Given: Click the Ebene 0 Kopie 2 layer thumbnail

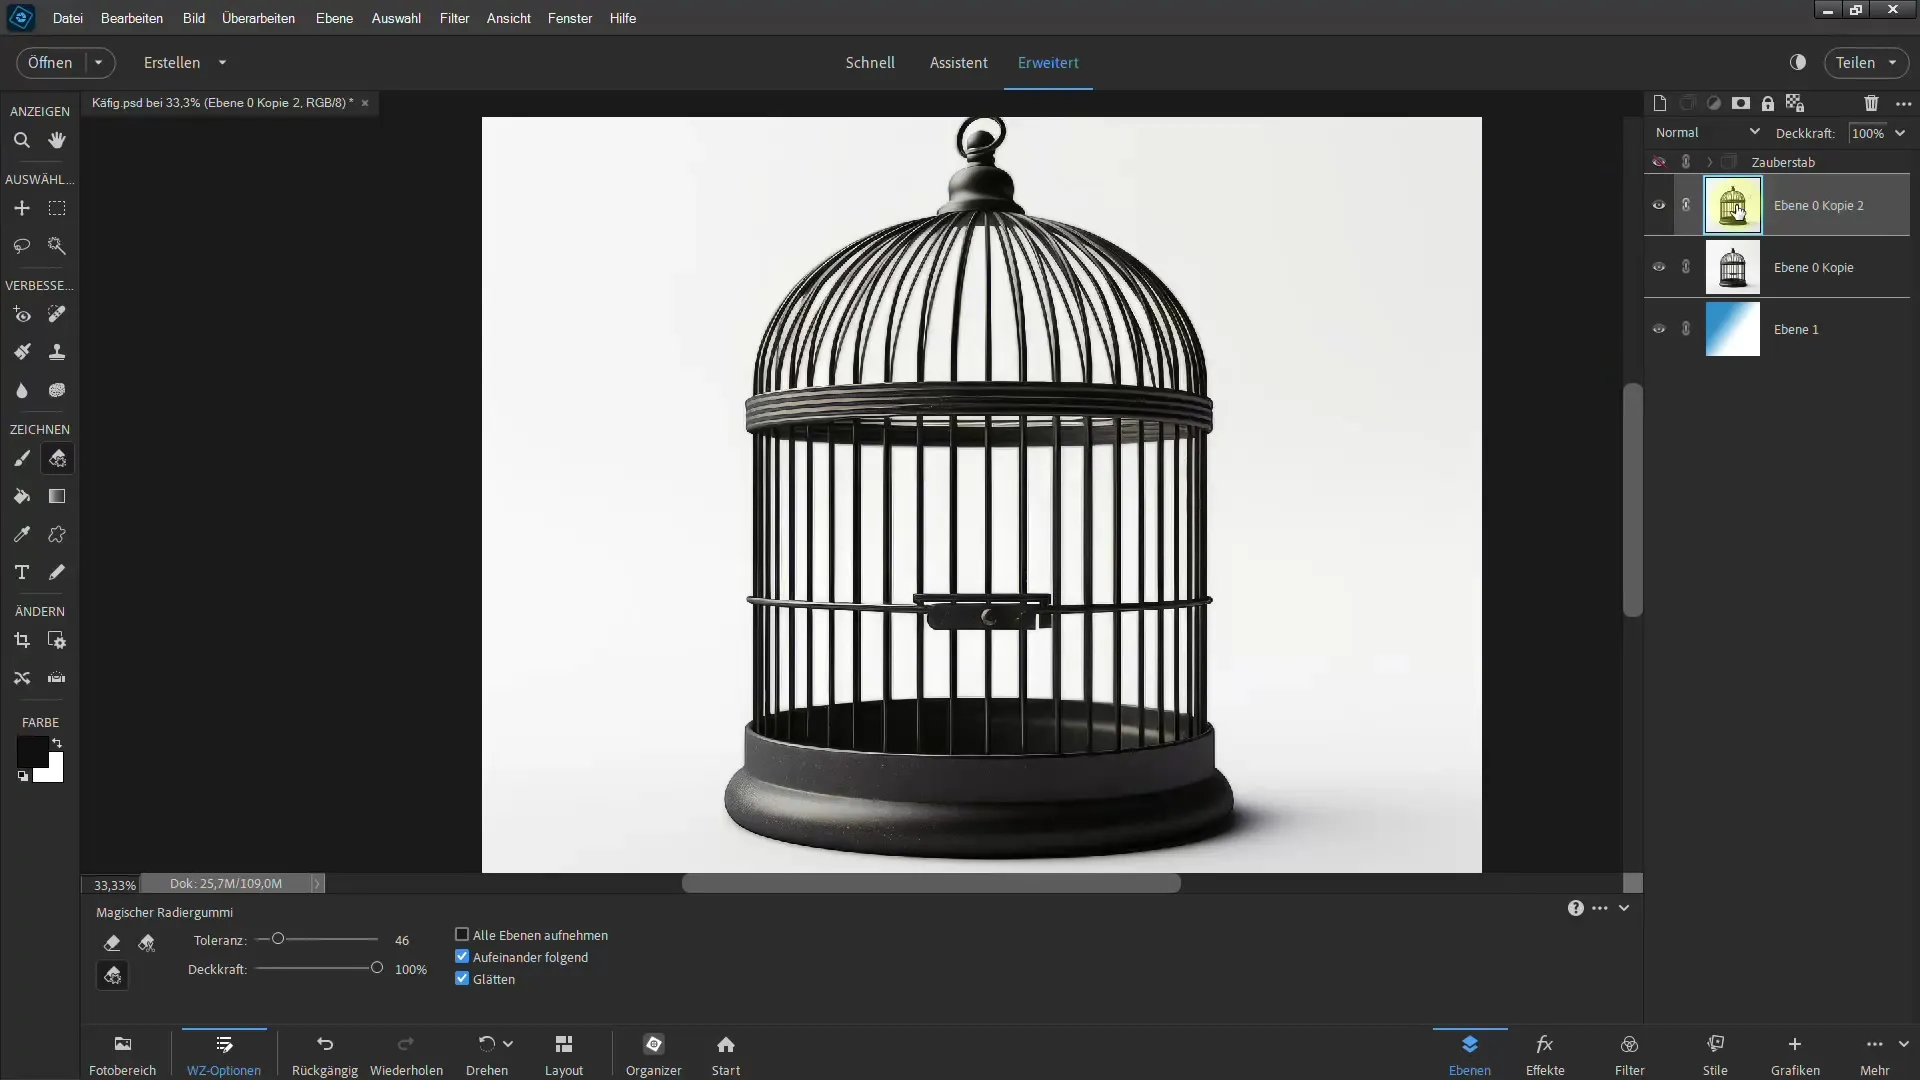Looking at the screenshot, I should point(1731,204).
